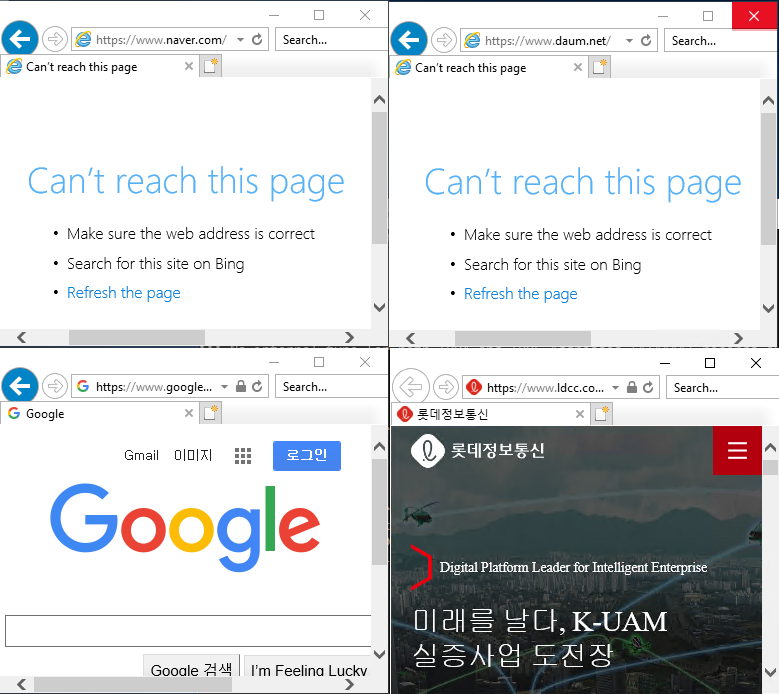This screenshot has width=779, height=694.
Task: Click the ldcc favicon in the address bar
Action: click(474, 387)
